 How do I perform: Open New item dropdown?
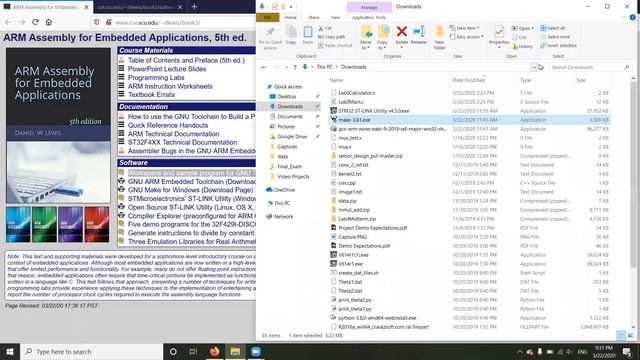[x=465, y=28]
